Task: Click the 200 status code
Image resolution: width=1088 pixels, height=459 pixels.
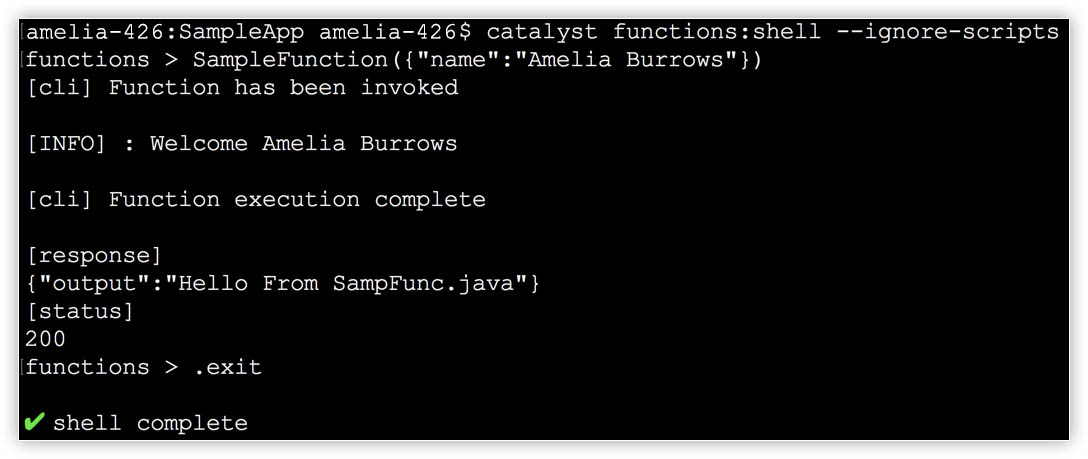Action: click(45, 339)
